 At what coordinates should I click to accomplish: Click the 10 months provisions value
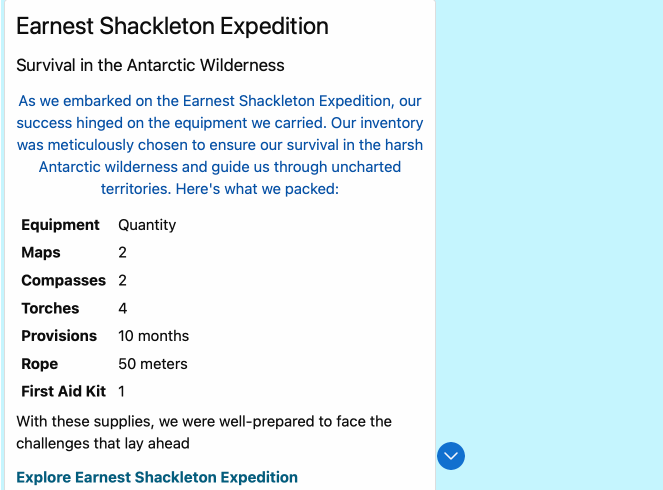pyautogui.click(x=153, y=336)
